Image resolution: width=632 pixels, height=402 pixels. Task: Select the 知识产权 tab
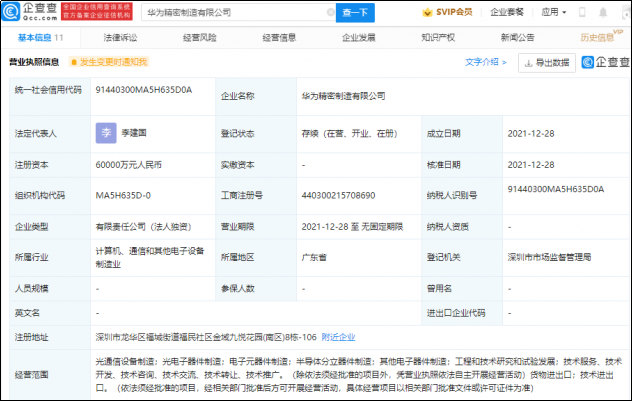click(438, 38)
